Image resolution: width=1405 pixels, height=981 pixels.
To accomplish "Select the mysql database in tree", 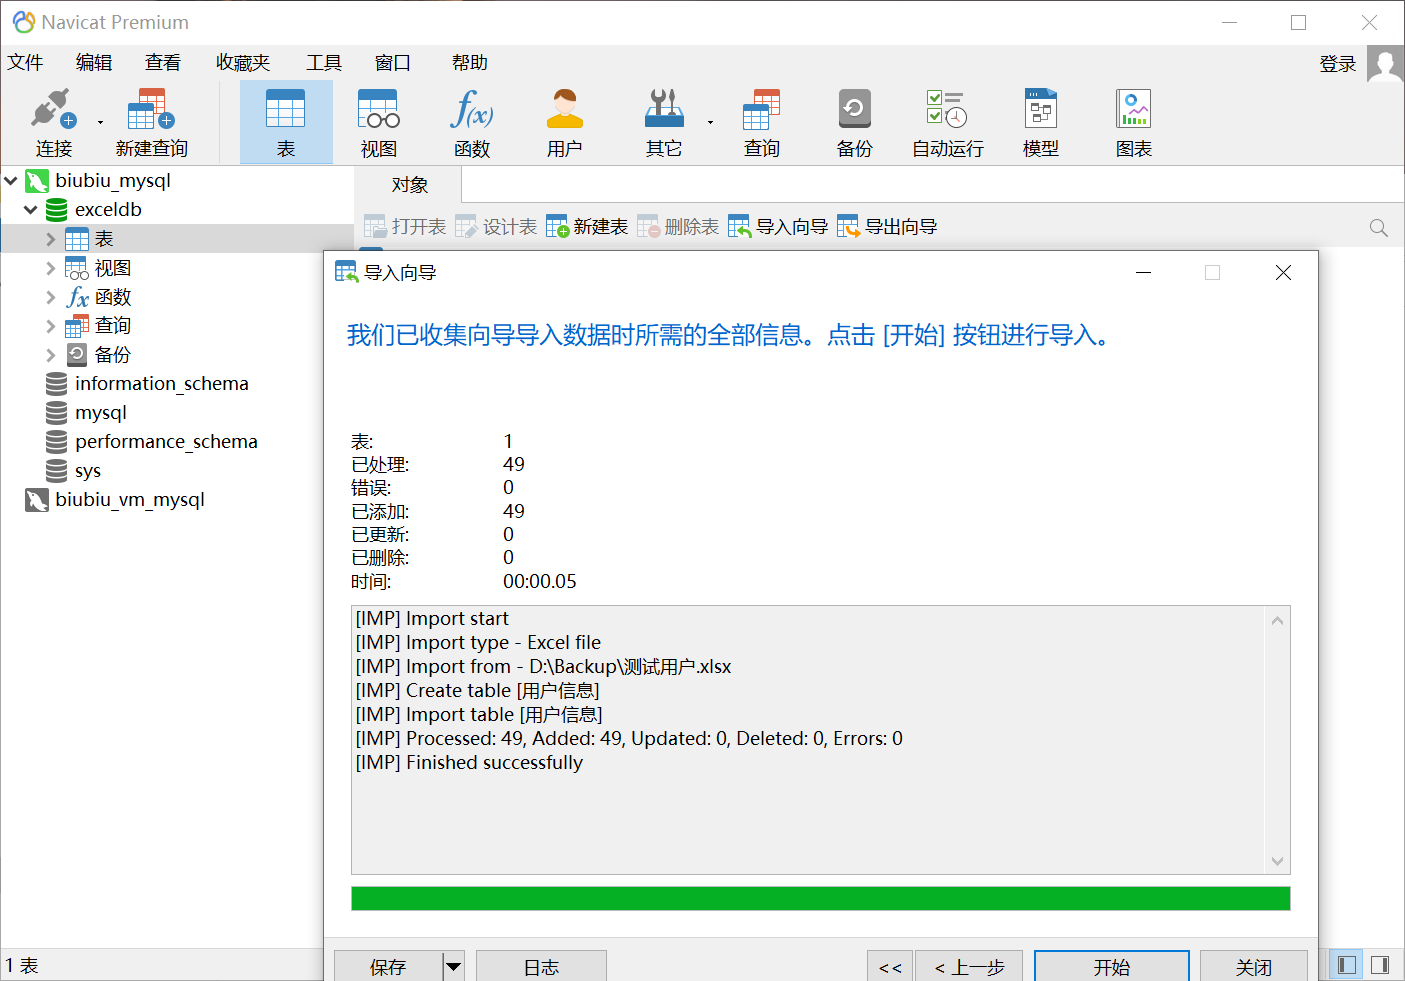I will pyautogui.click(x=100, y=413).
